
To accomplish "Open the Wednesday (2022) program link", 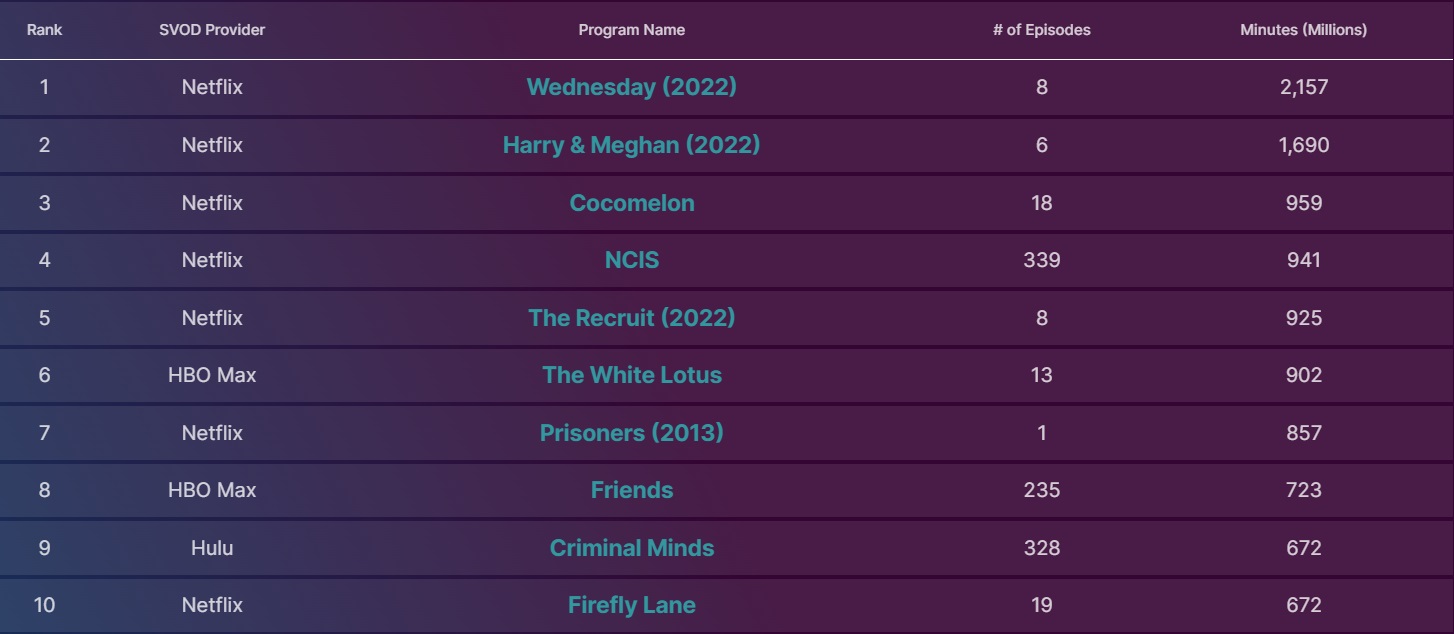I will pyautogui.click(x=631, y=87).
